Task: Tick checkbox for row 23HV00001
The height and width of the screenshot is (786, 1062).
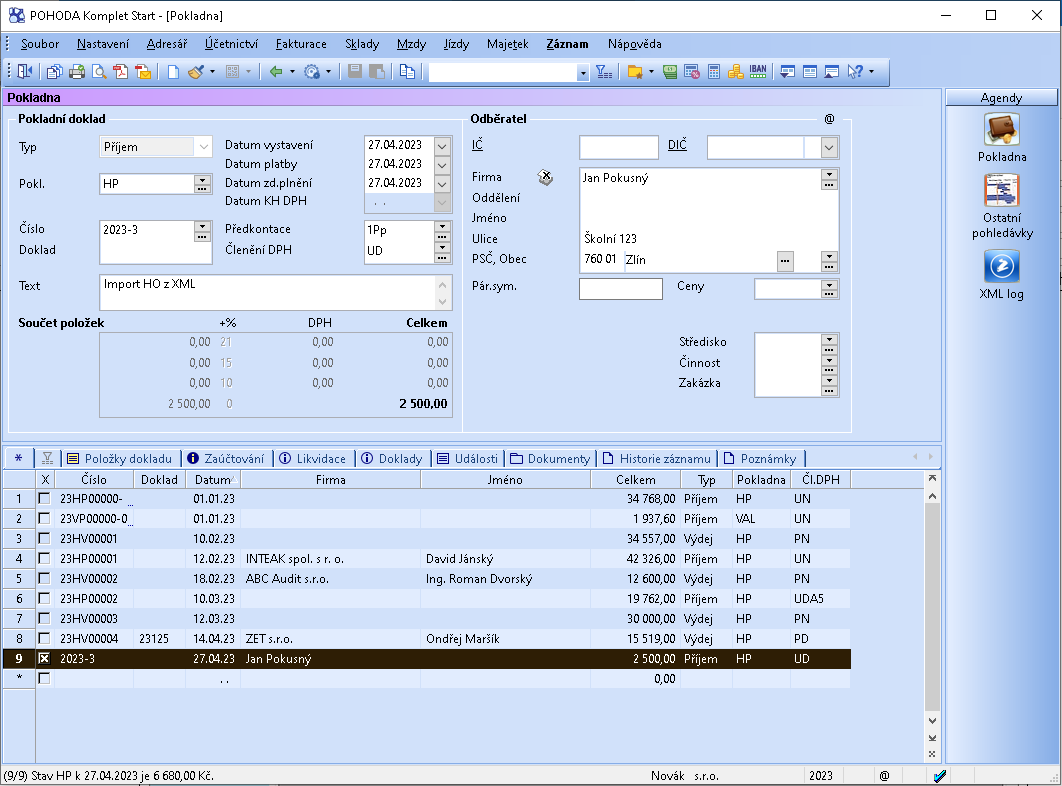Action: click(x=44, y=539)
